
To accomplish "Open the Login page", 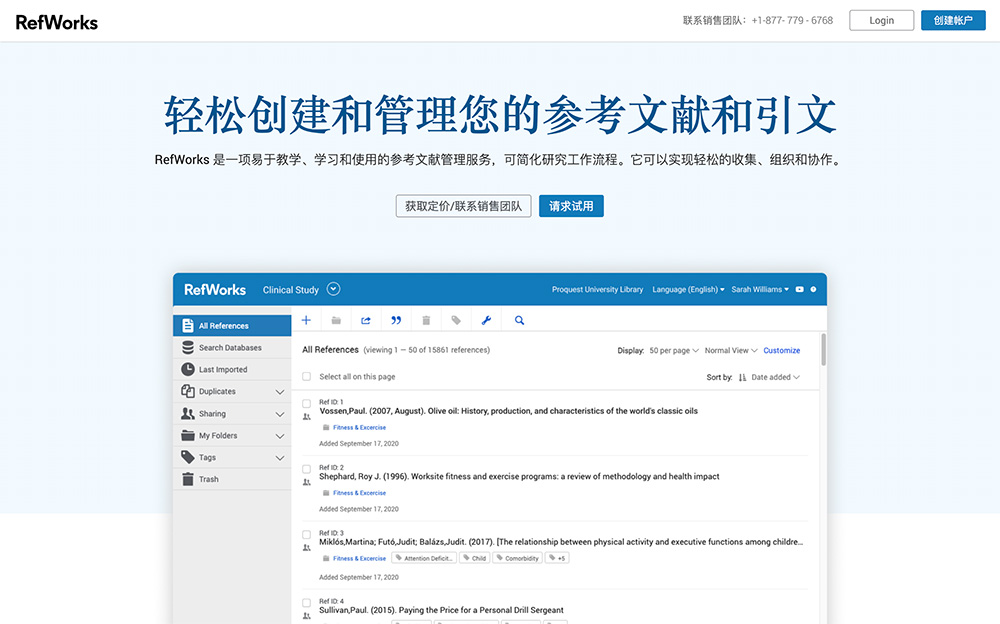I will click(881, 20).
